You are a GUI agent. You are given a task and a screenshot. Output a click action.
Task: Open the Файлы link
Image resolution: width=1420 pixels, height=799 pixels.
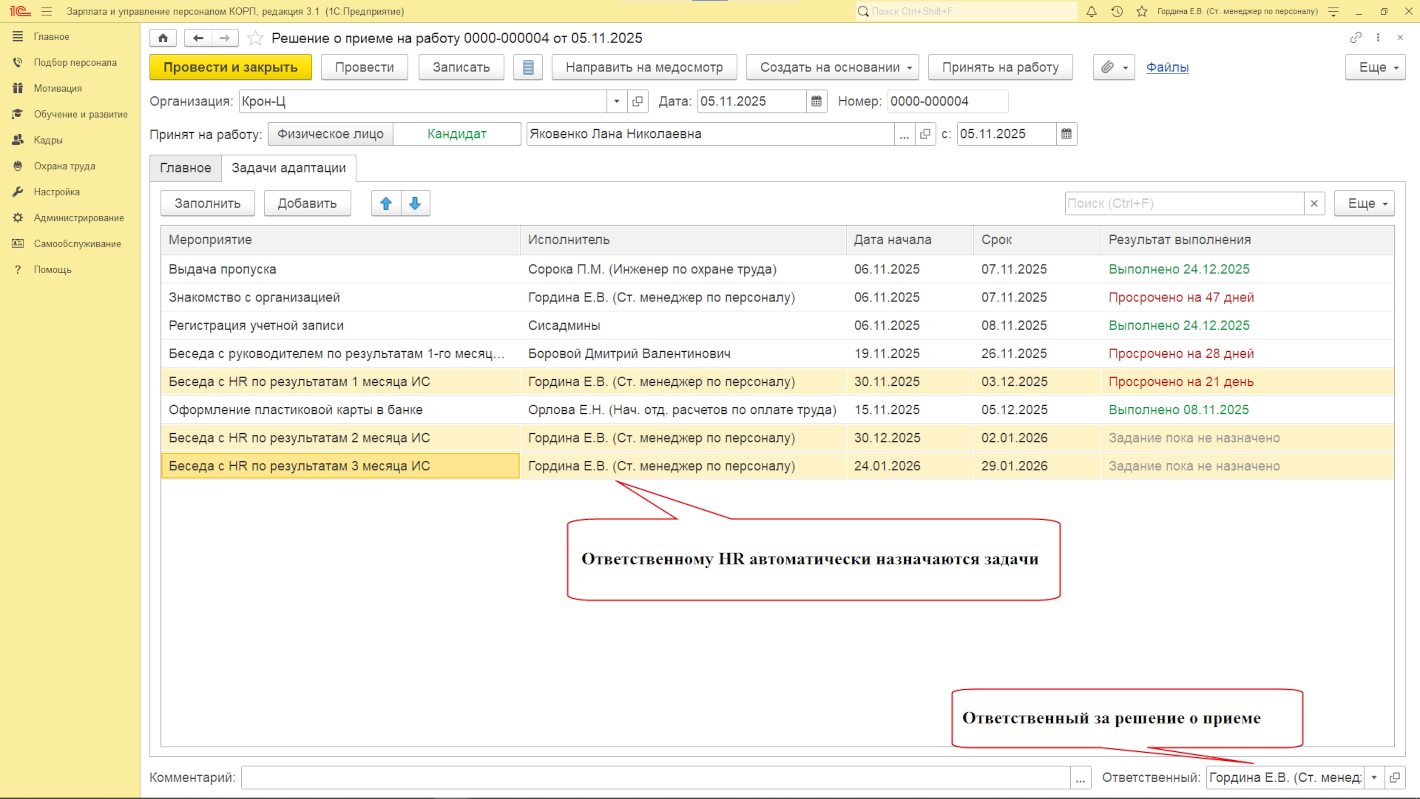(1167, 67)
